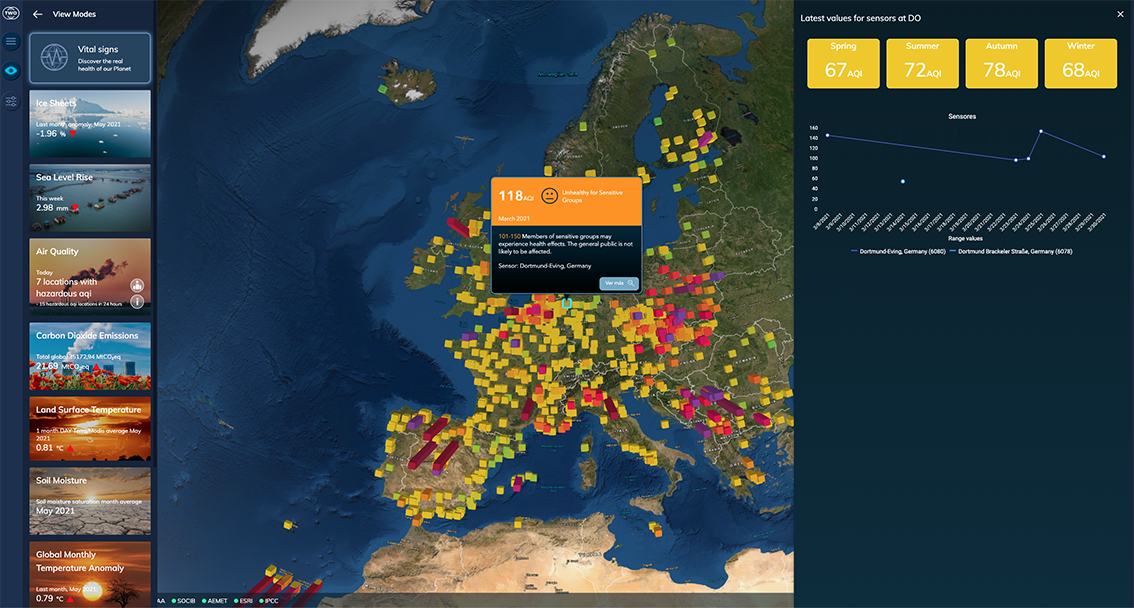Open Global Monthly Temperature Anomaly card
The height and width of the screenshot is (608, 1134).
pos(90,574)
